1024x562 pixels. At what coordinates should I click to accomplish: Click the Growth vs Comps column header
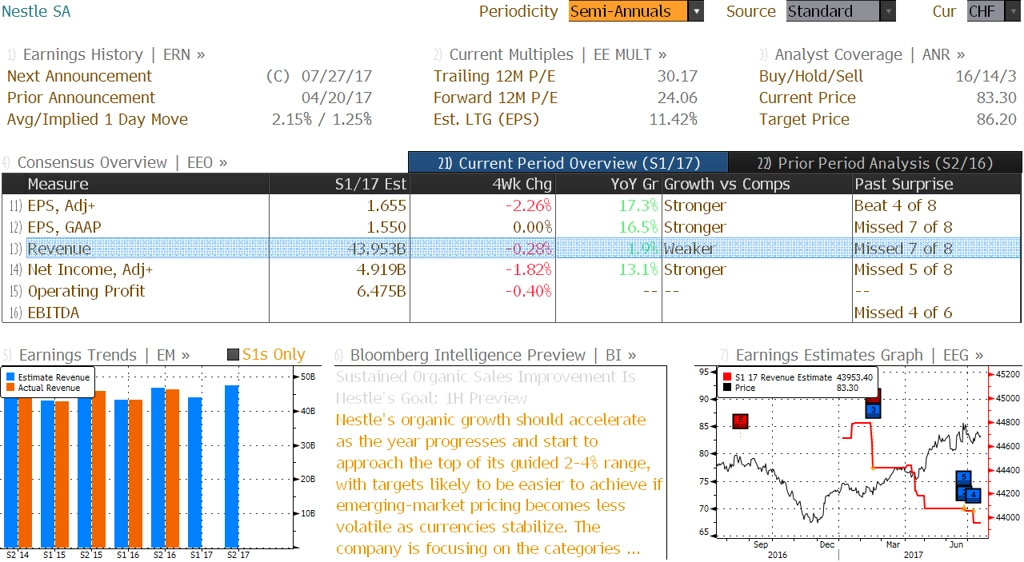pyautogui.click(x=757, y=184)
